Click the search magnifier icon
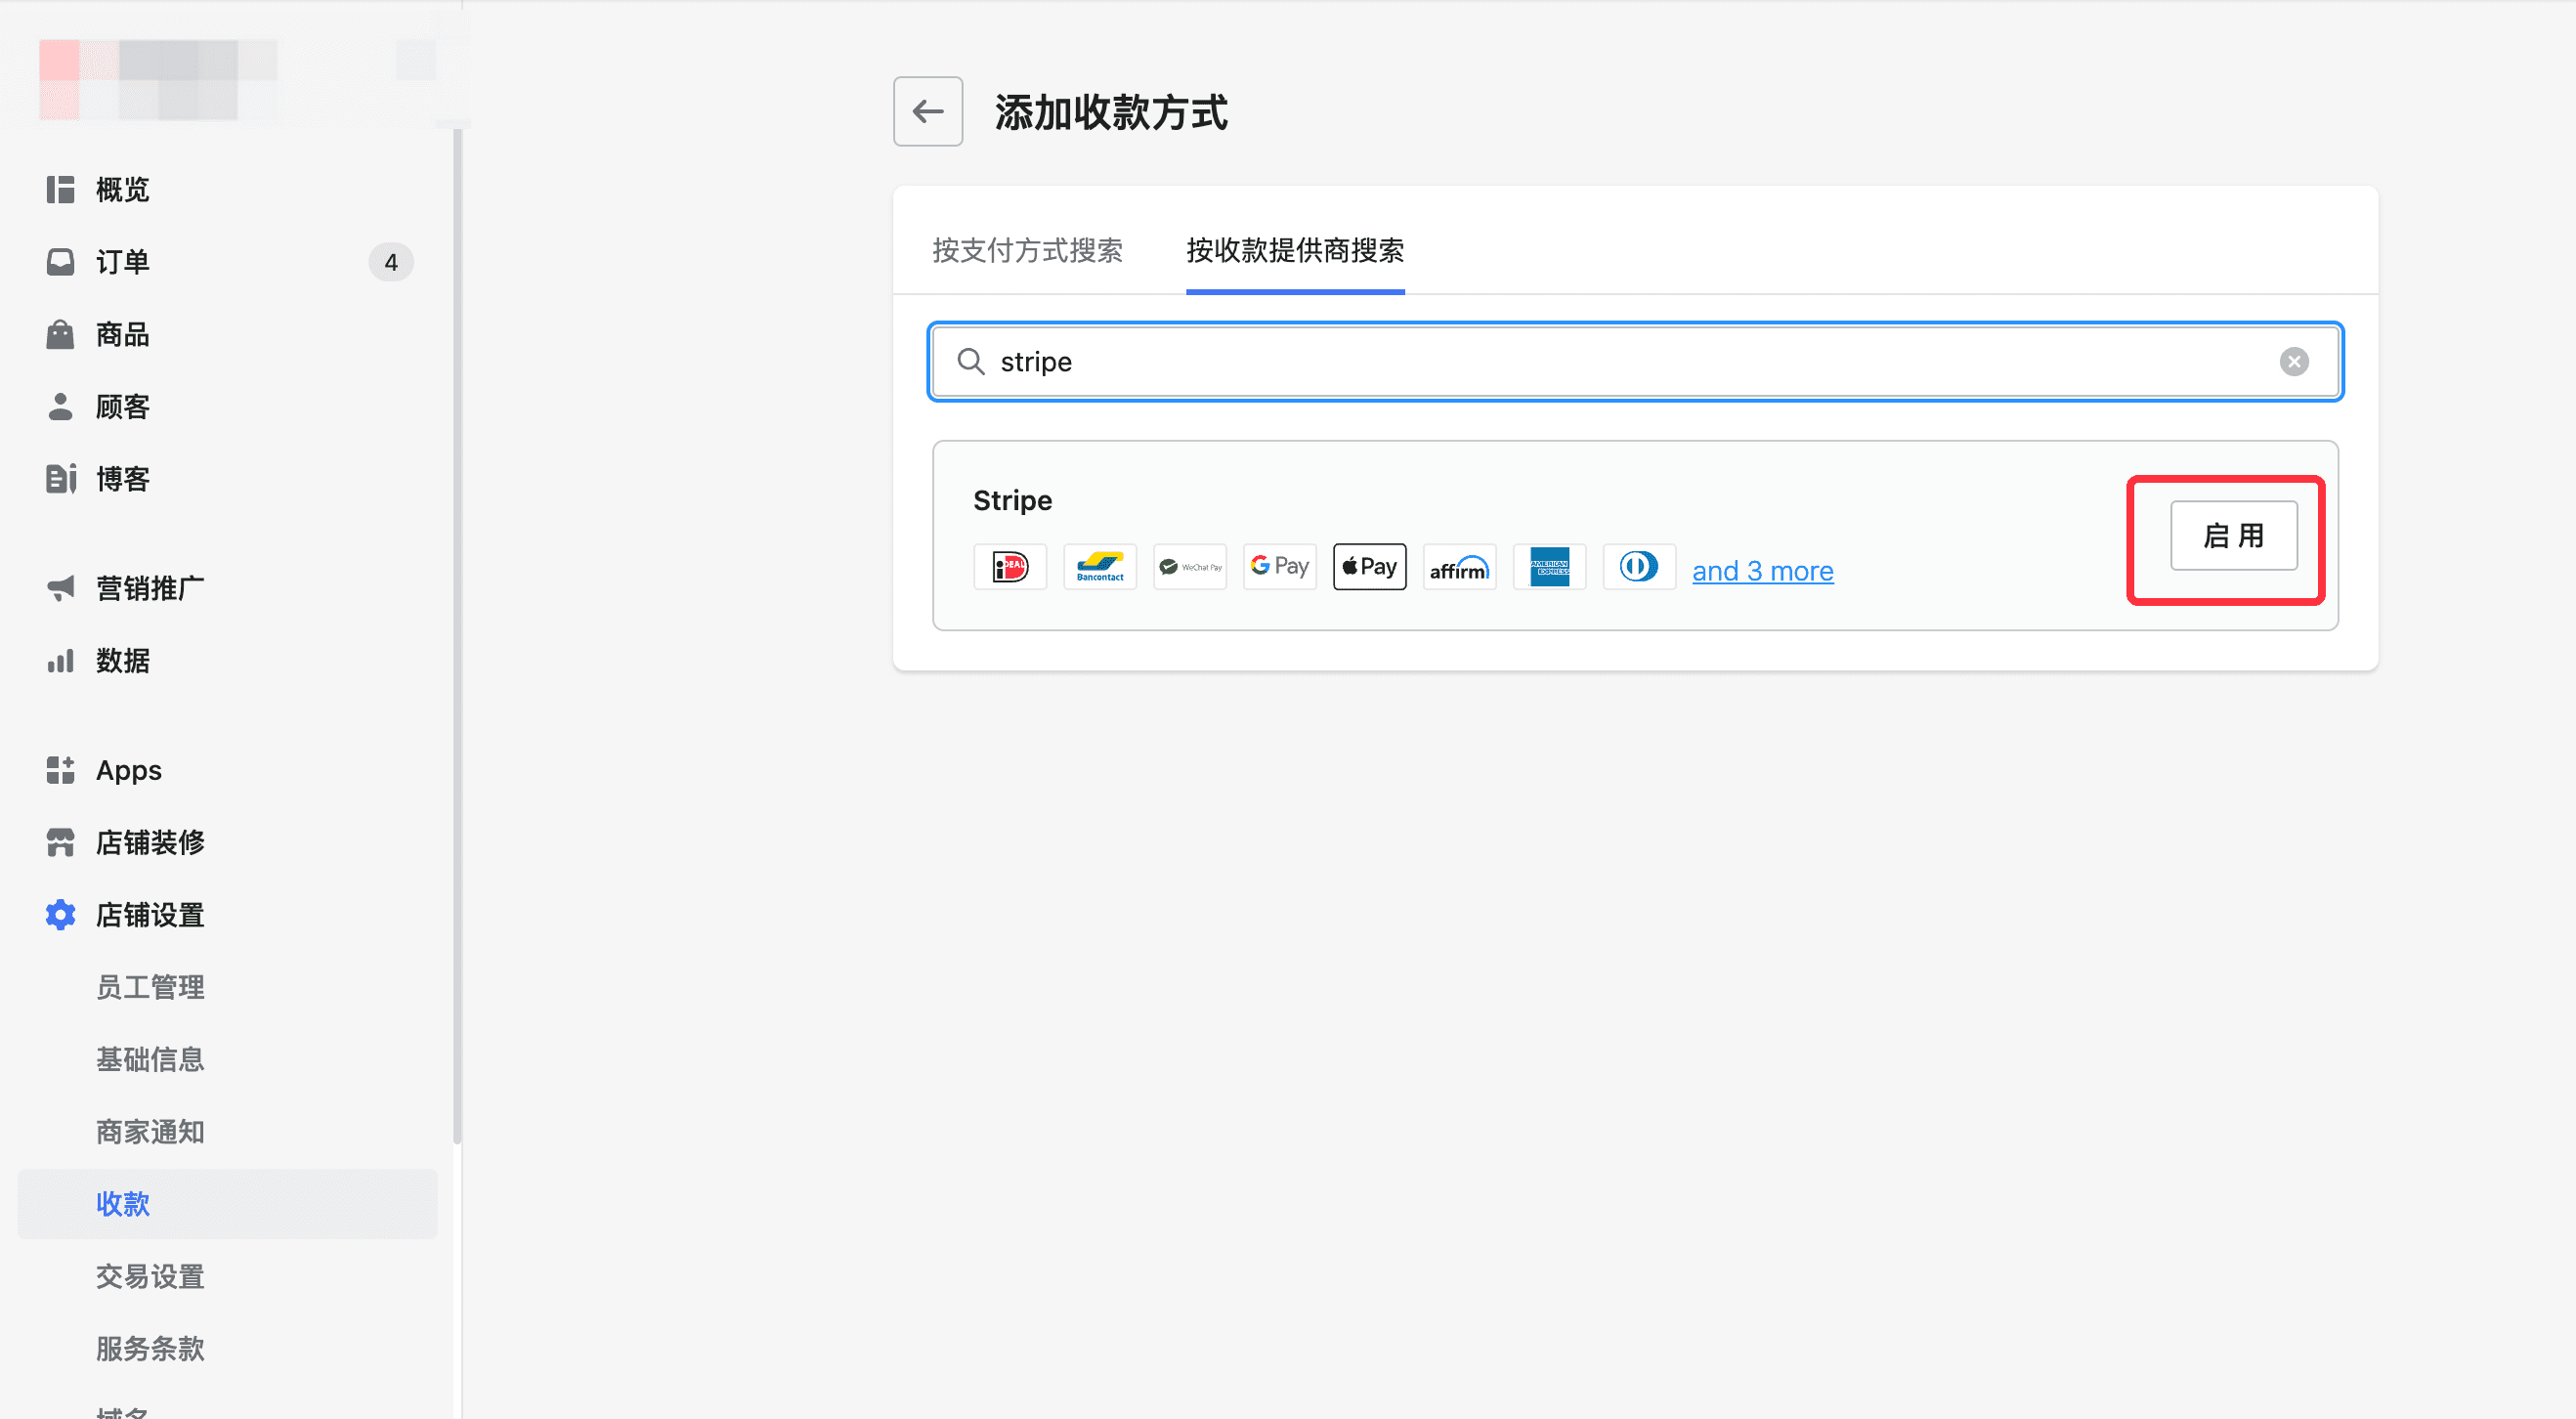Viewport: 2576px width, 1419px height. coord(970,361)
